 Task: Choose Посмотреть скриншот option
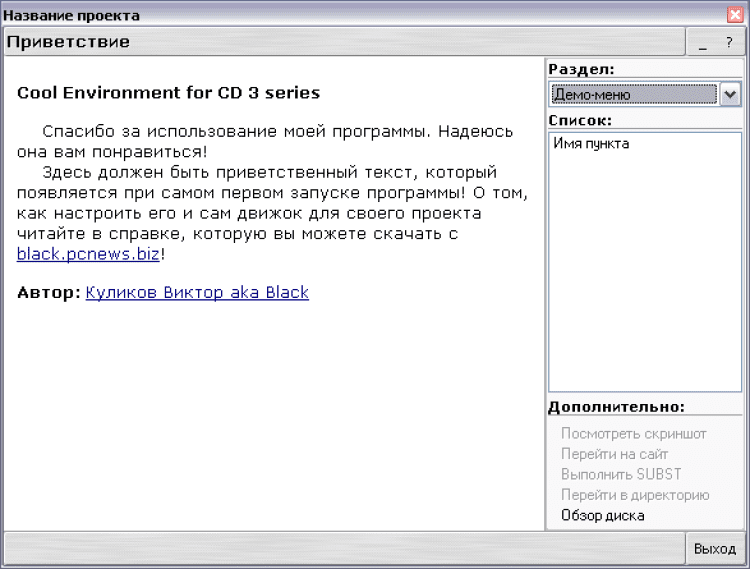point(633,434)
